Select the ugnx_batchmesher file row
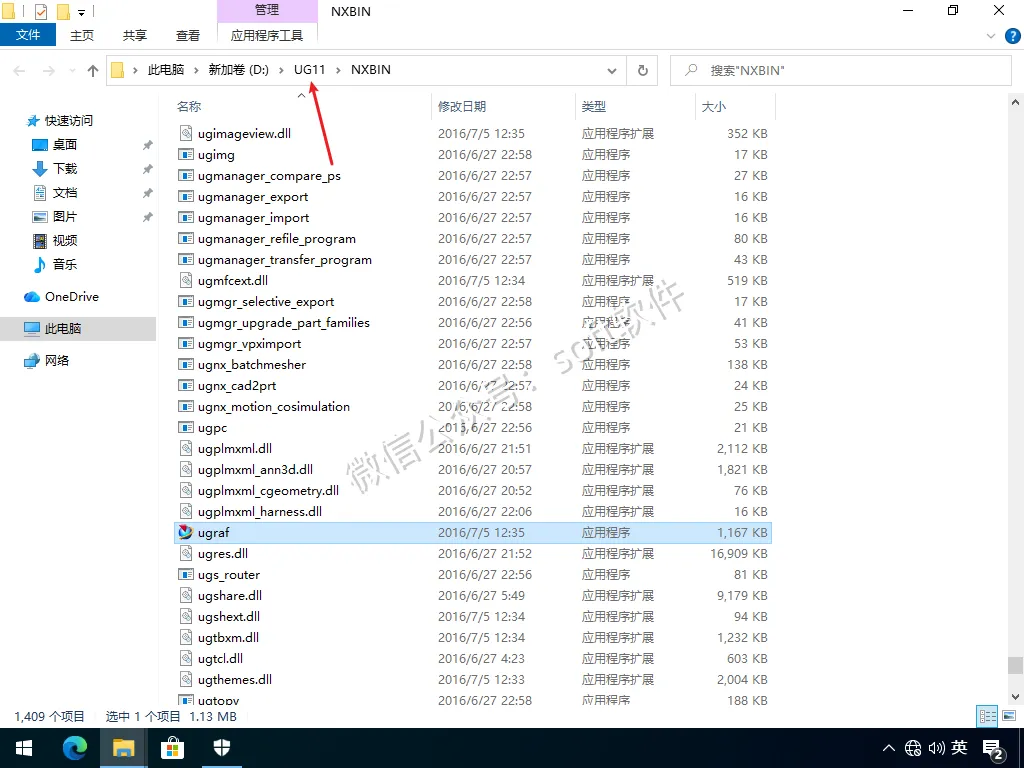Viewport: 1024px width, 768px height. 473,364
